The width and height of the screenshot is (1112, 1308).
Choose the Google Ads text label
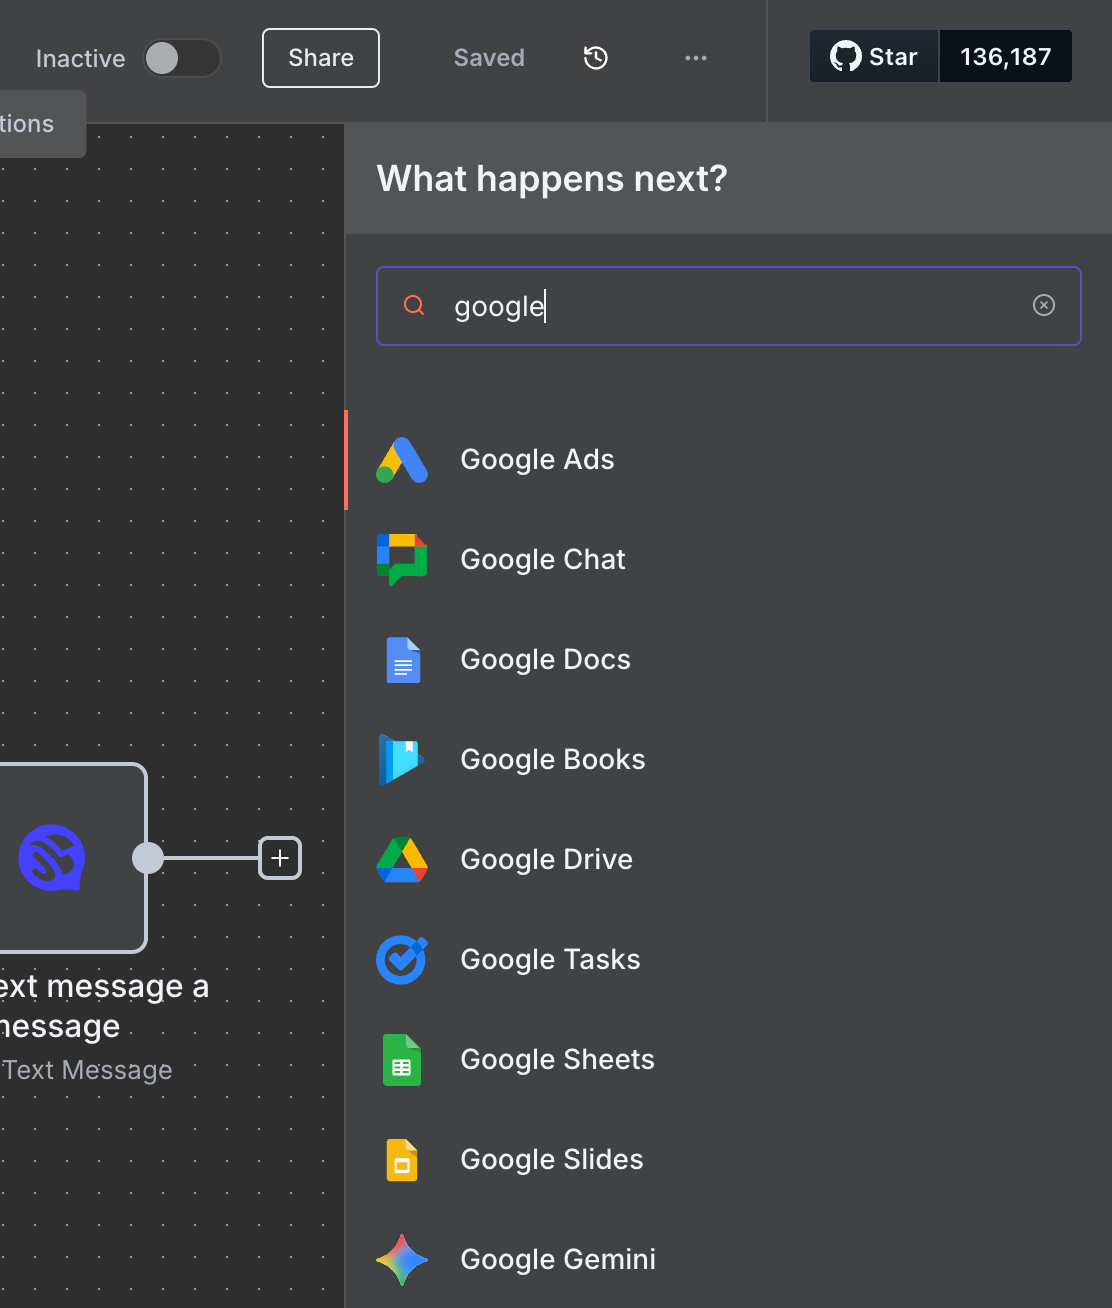(x=537, y=460)
